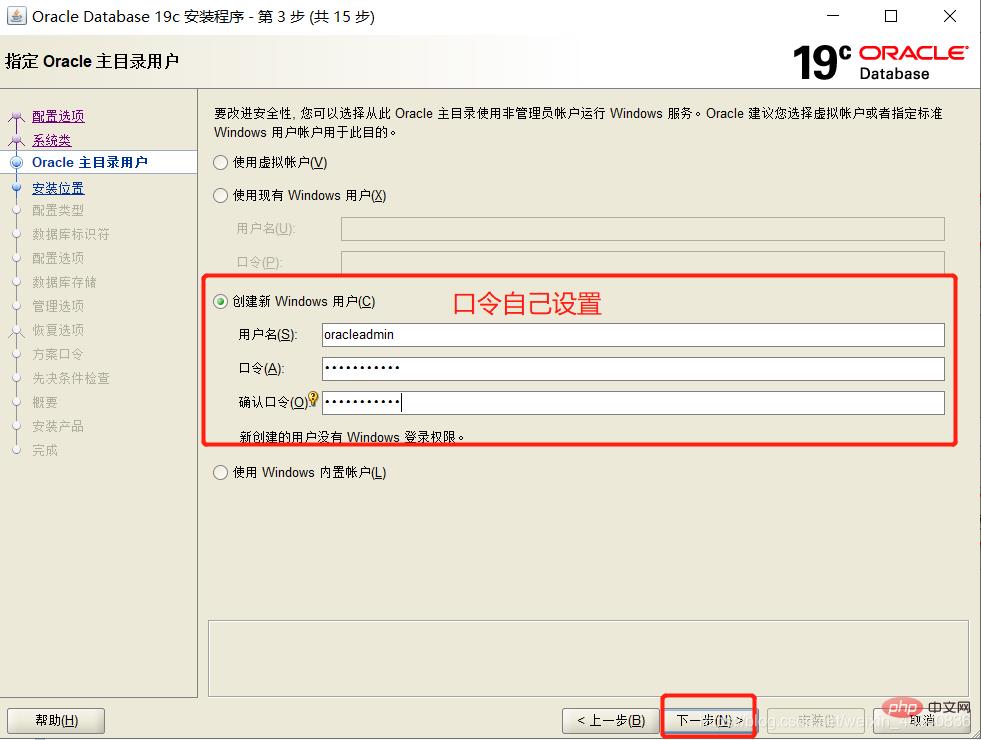This screenshot has height=740, width=981.
Task: Go to the 安装位置 step link
Action: pyautogui.click(x=58, y=188)
